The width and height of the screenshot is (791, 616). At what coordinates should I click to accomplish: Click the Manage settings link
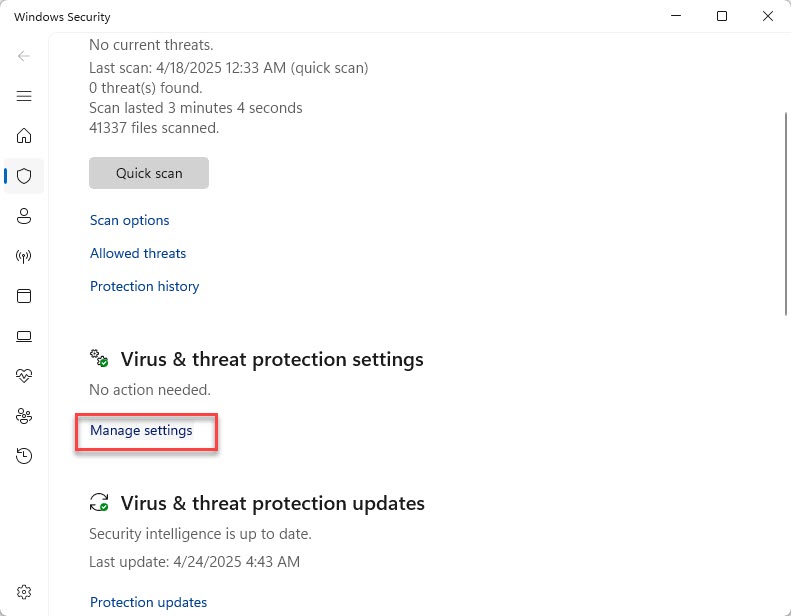141,431
